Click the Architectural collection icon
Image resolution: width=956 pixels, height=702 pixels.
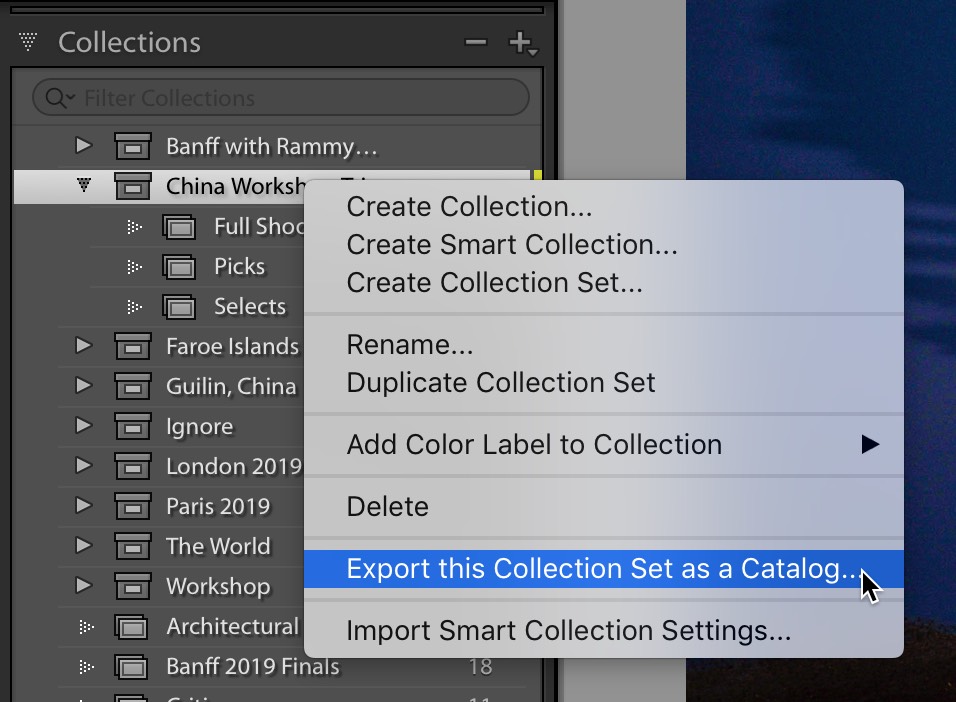click(x=132, y=626)
